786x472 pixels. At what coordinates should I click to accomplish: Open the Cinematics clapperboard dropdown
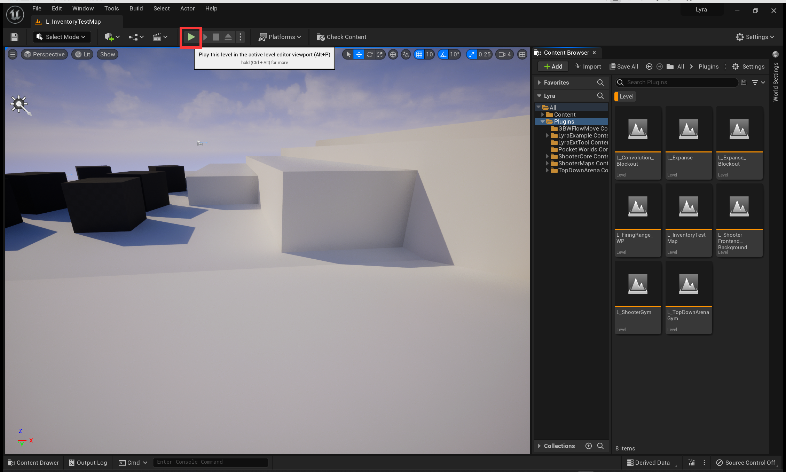160,37
